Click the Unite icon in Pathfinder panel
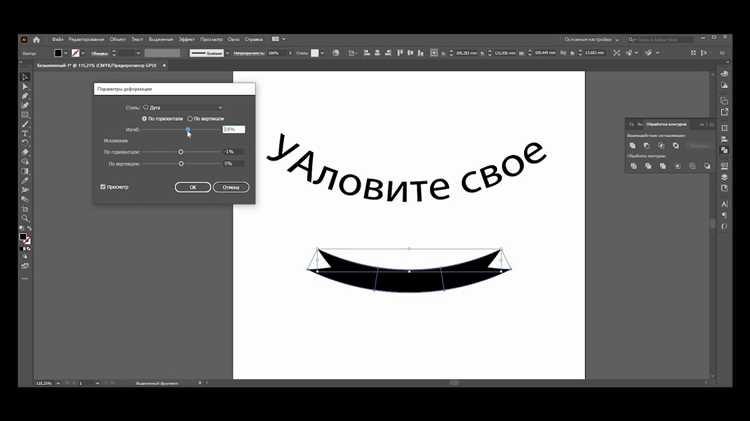750x421 pixels. (634, 145)
